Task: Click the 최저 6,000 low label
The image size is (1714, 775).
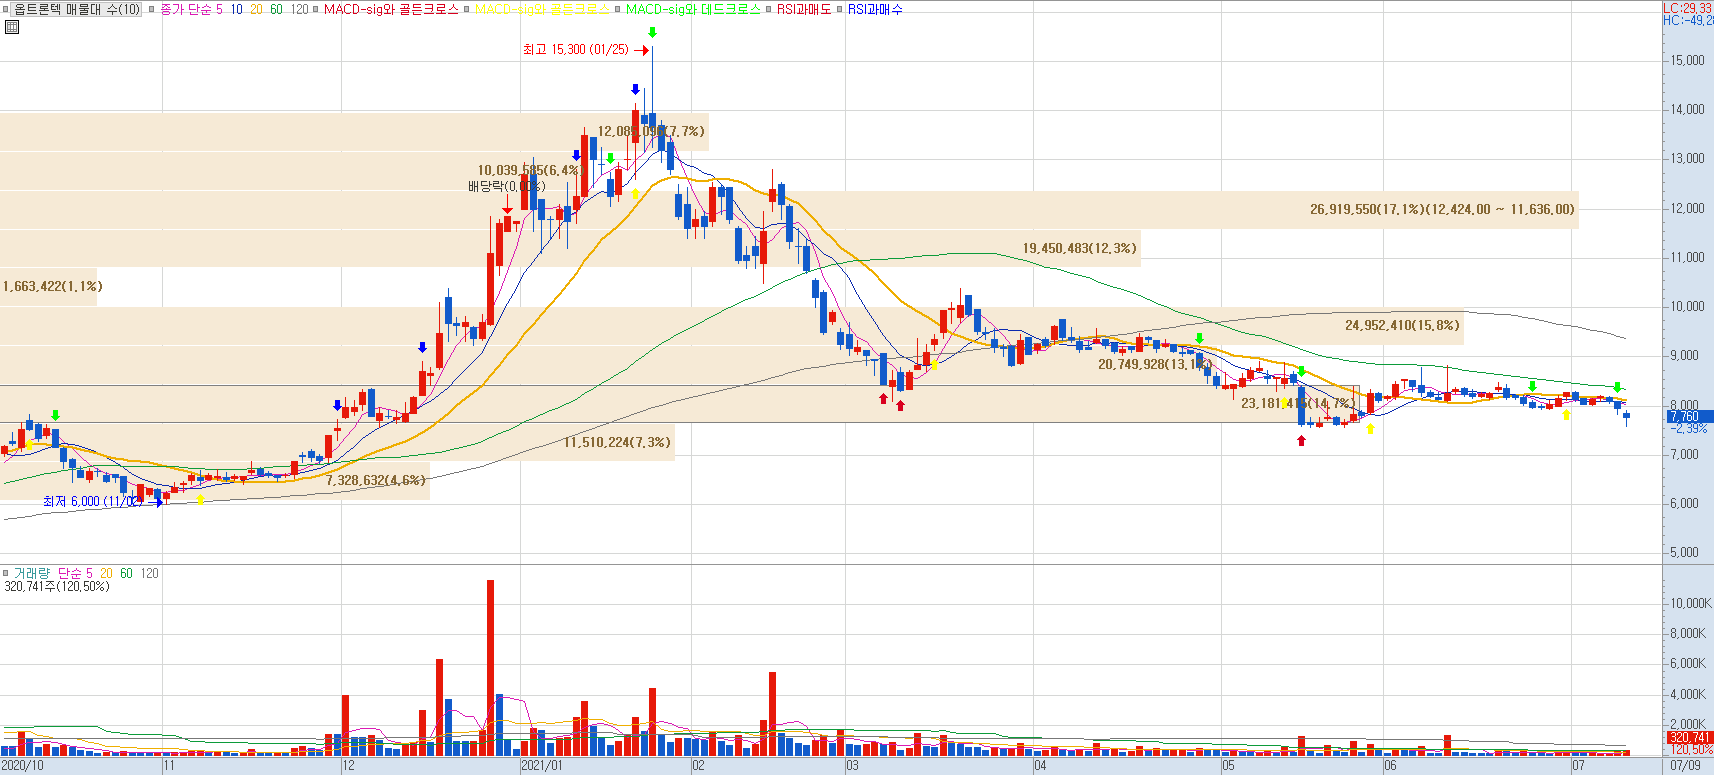Action: click(x=91, y=501)
